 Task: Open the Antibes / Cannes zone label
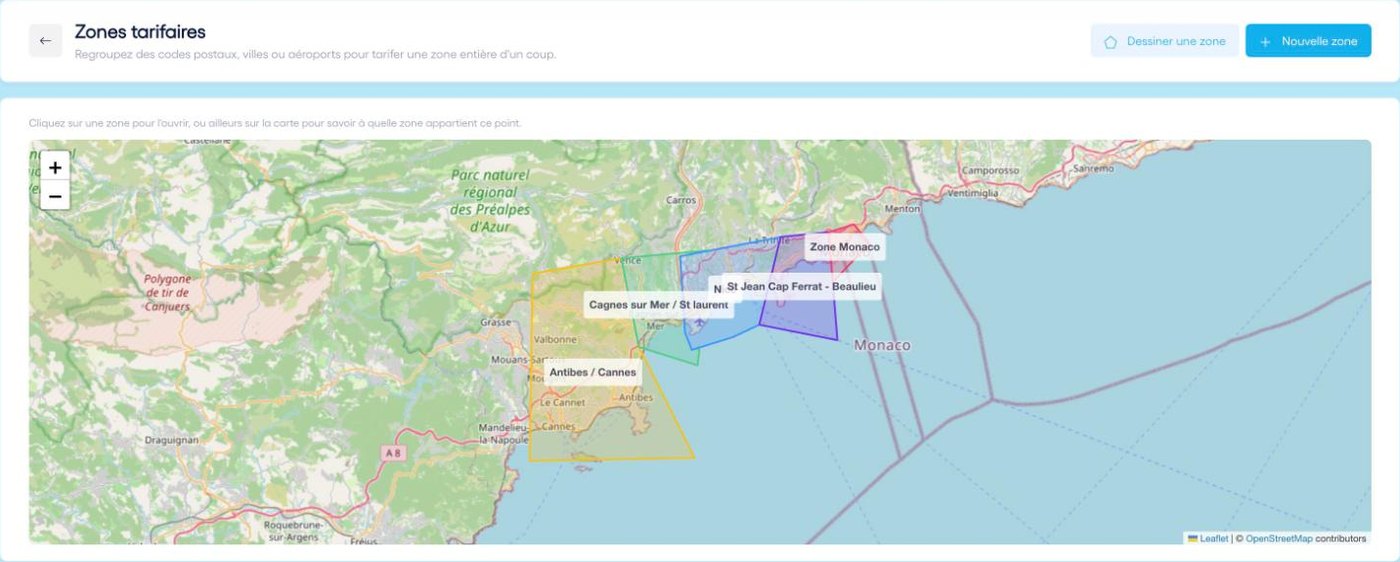593,372
